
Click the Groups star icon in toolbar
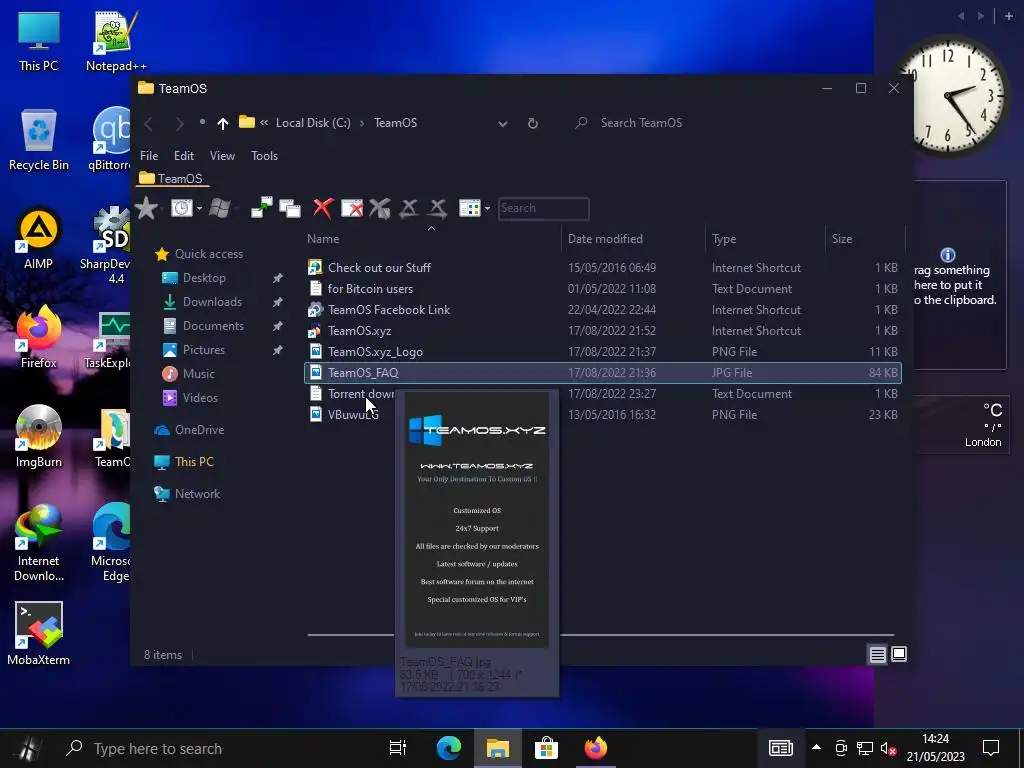146,208
